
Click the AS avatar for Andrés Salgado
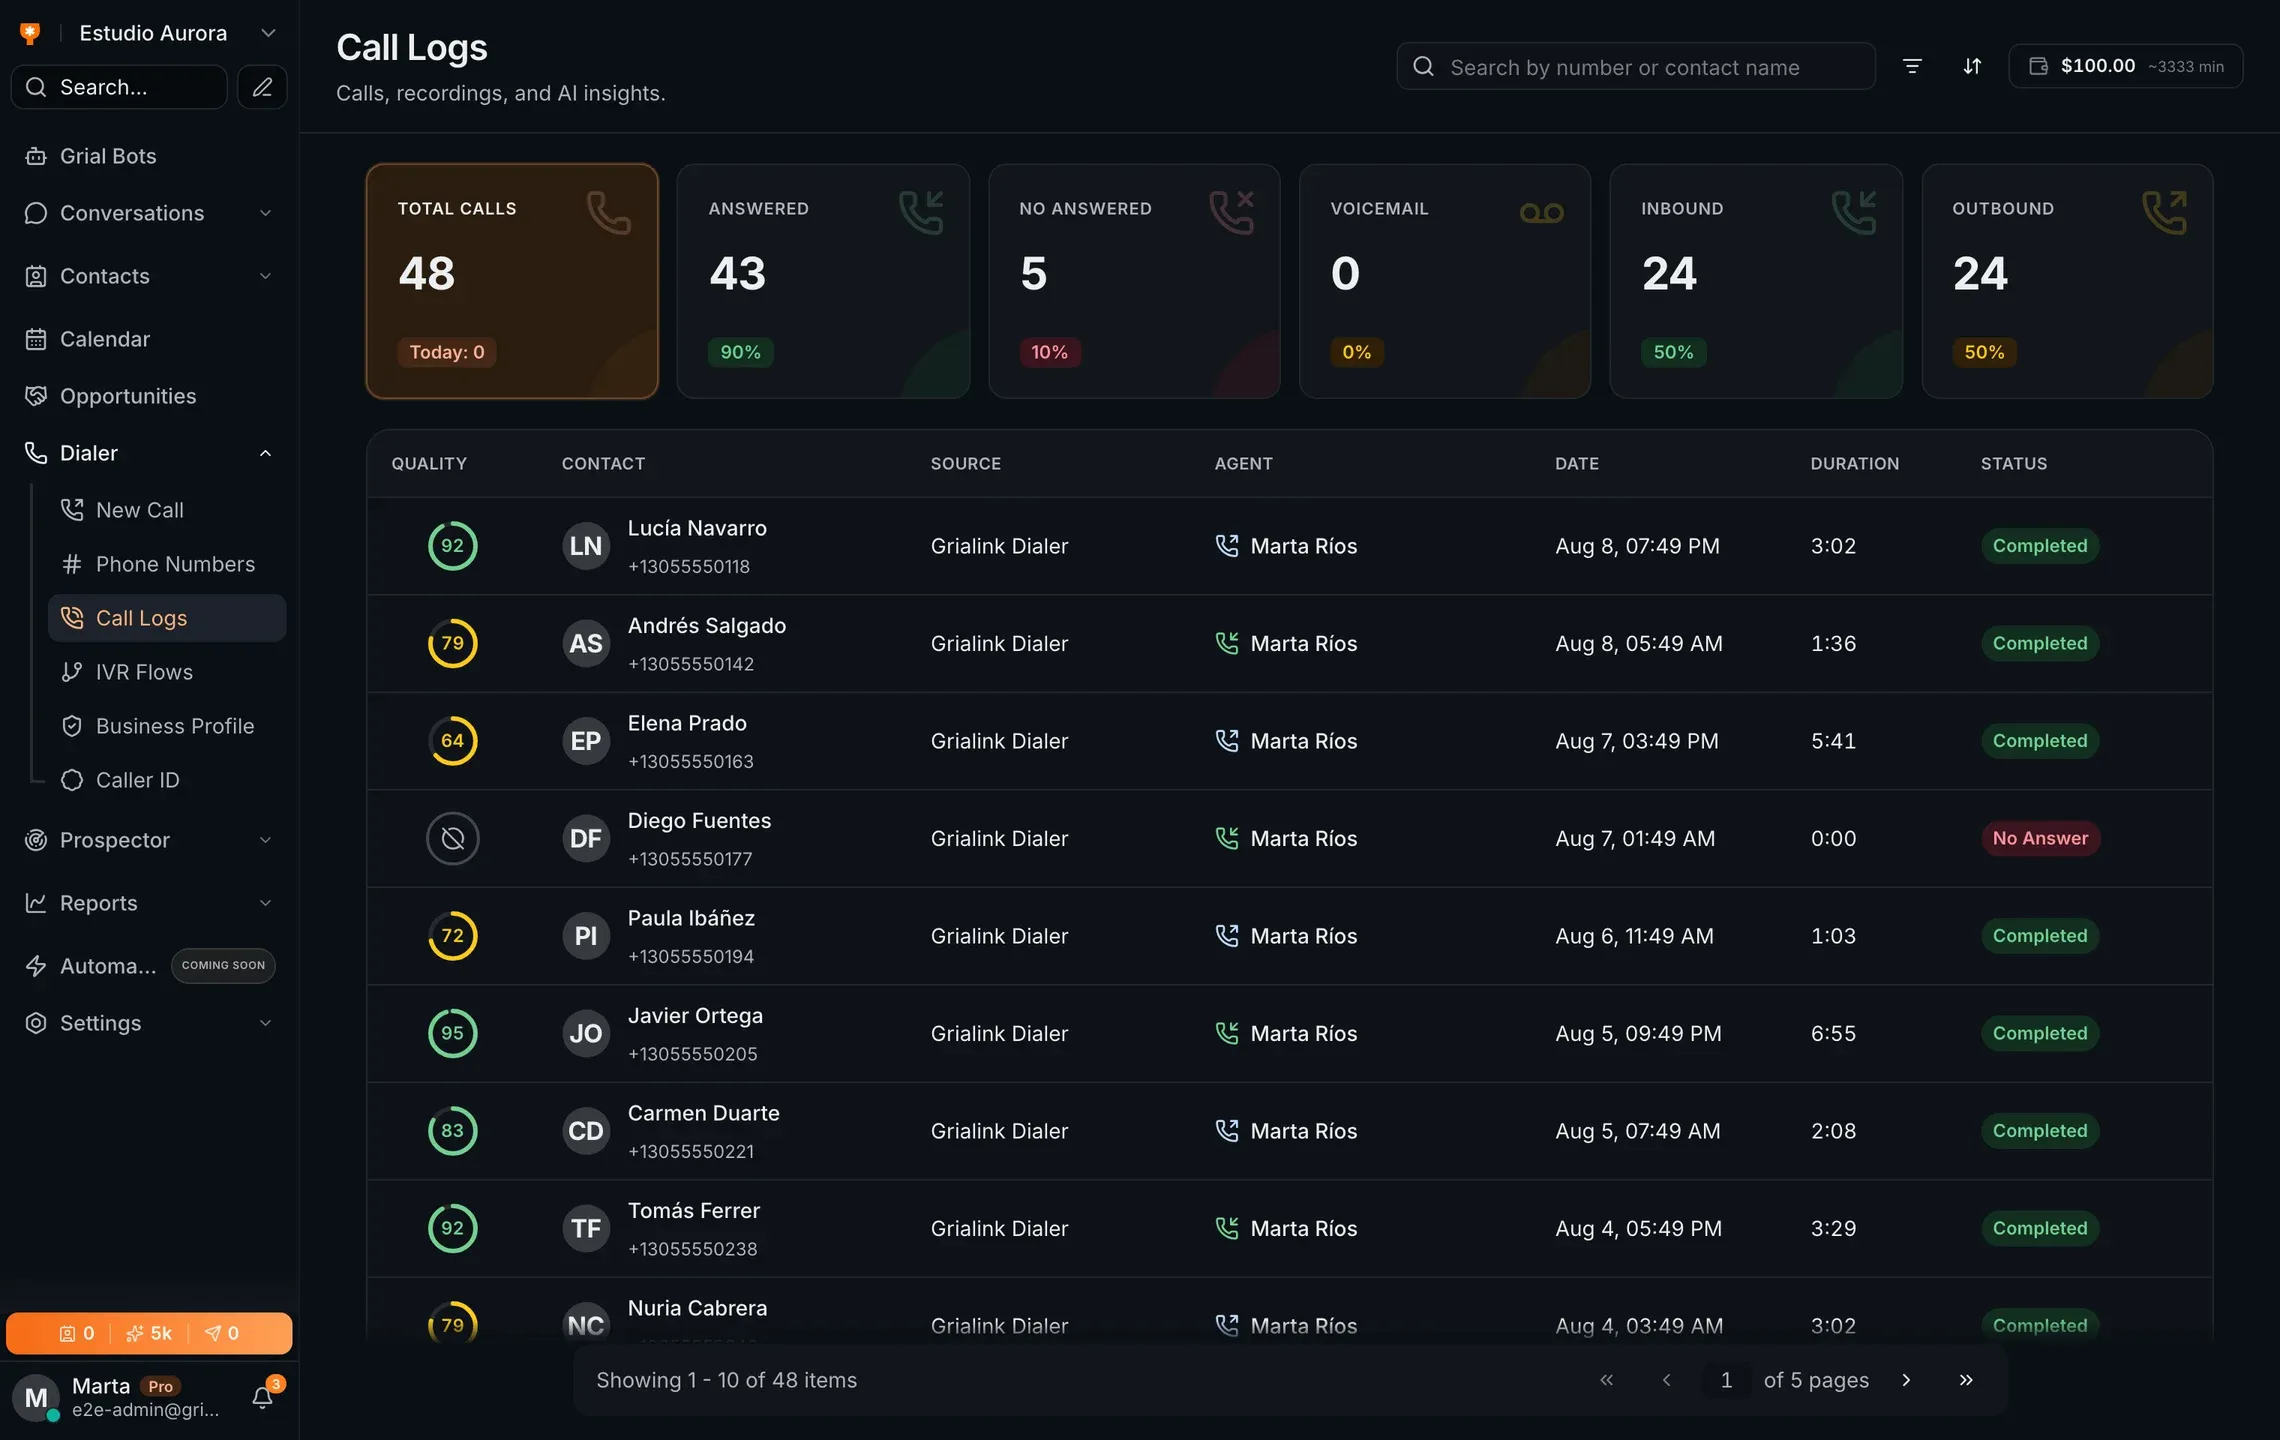[586, 644]
